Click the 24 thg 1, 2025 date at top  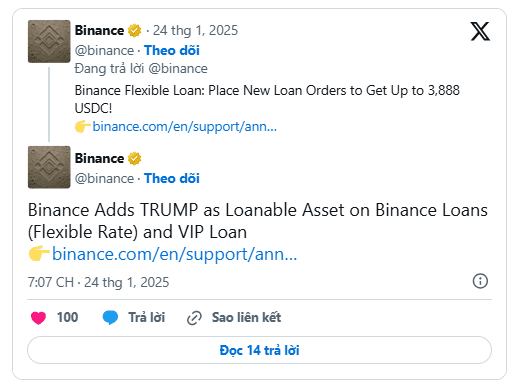coord(195,30)
